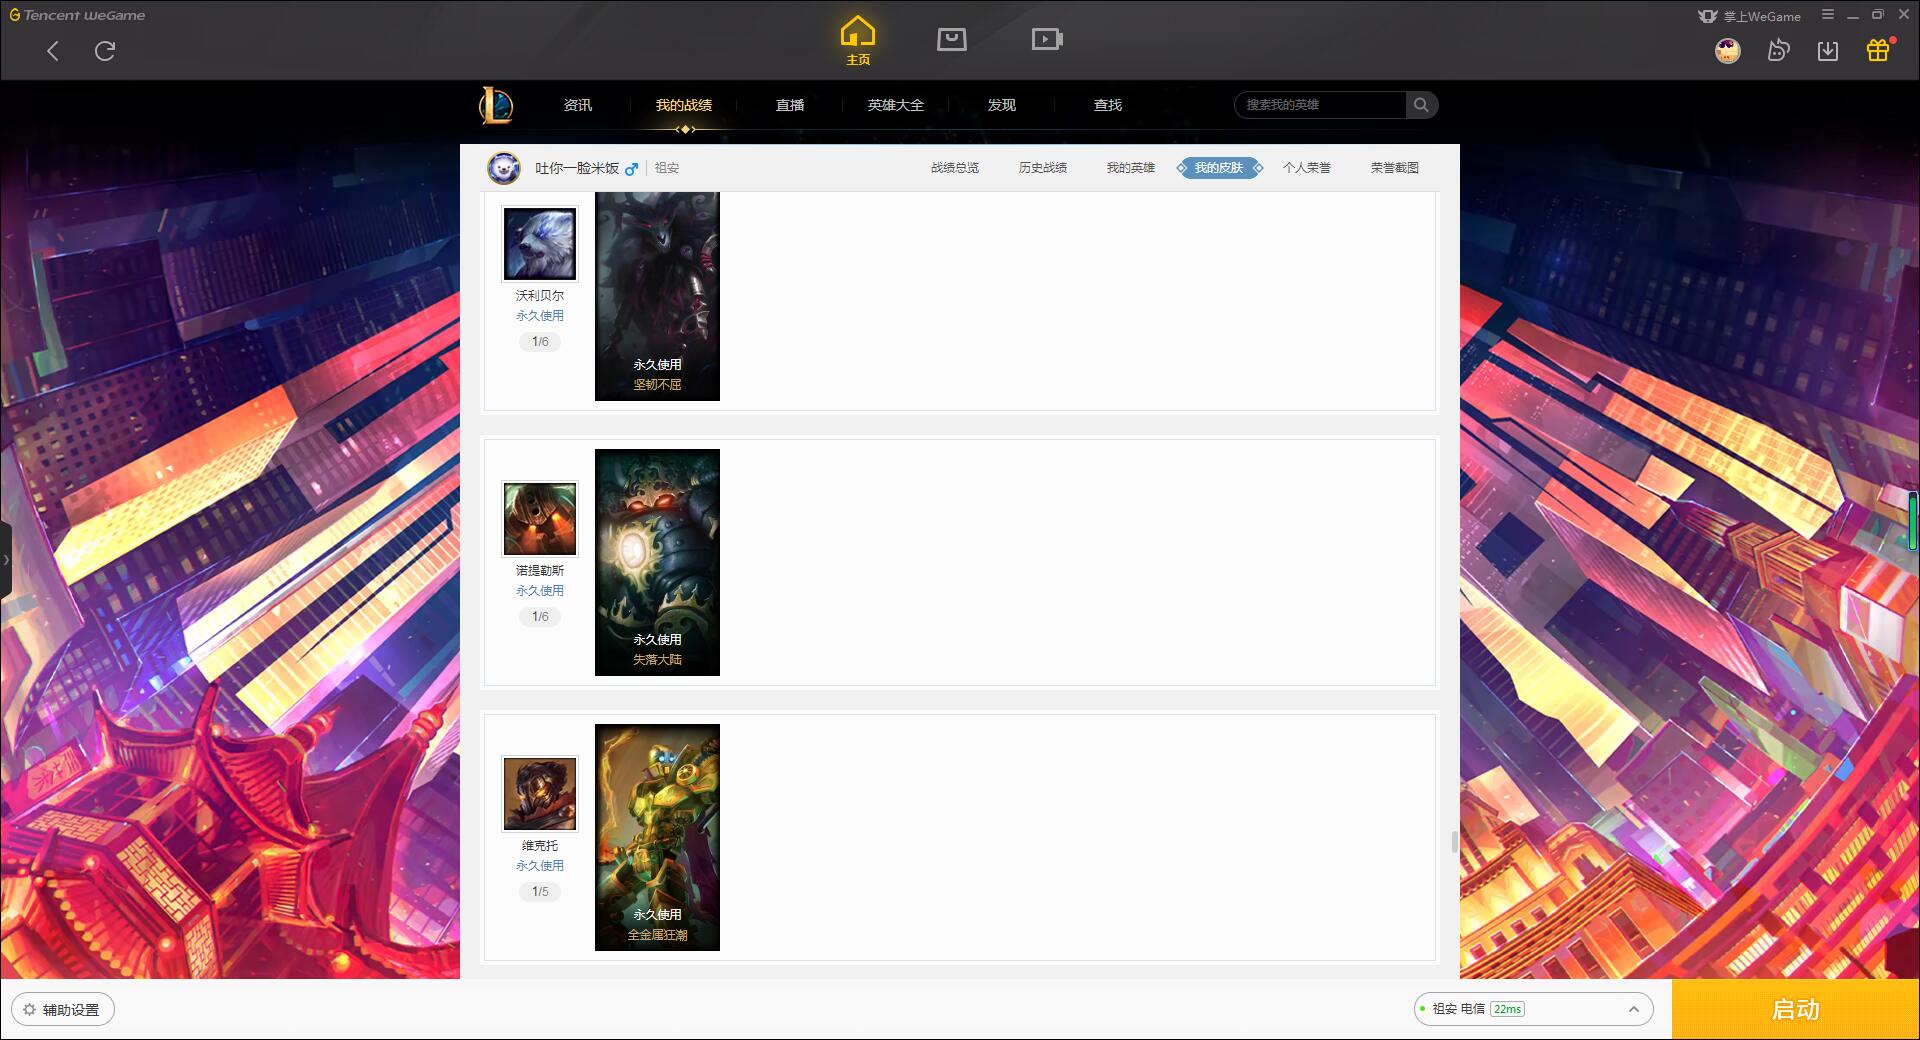The height and width of the screenshot is (1040, 1920).
Task: Click the skin list scrollbar thumb
Action: [1455, 843]
